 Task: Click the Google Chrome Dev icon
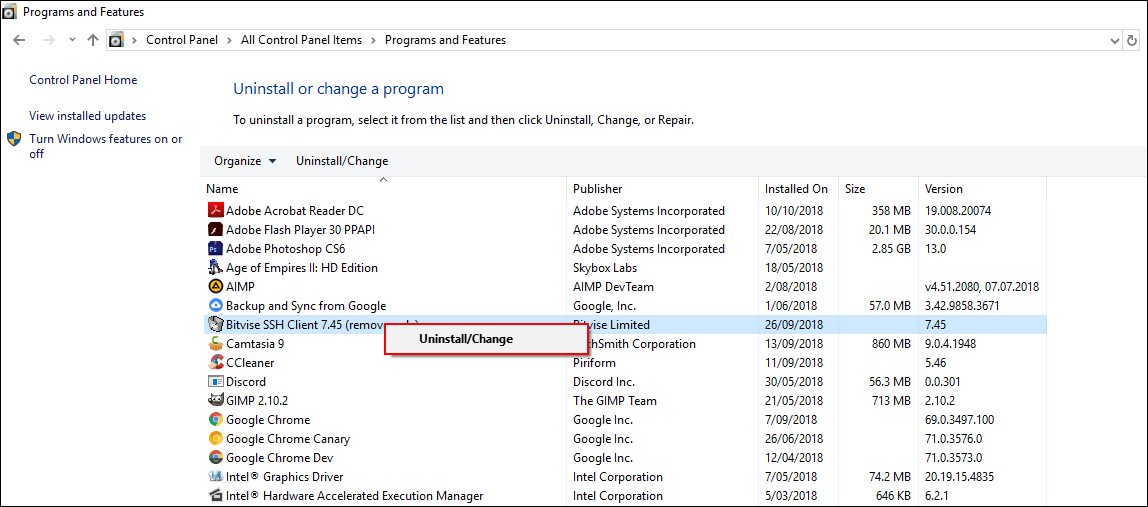pos(215,458)
